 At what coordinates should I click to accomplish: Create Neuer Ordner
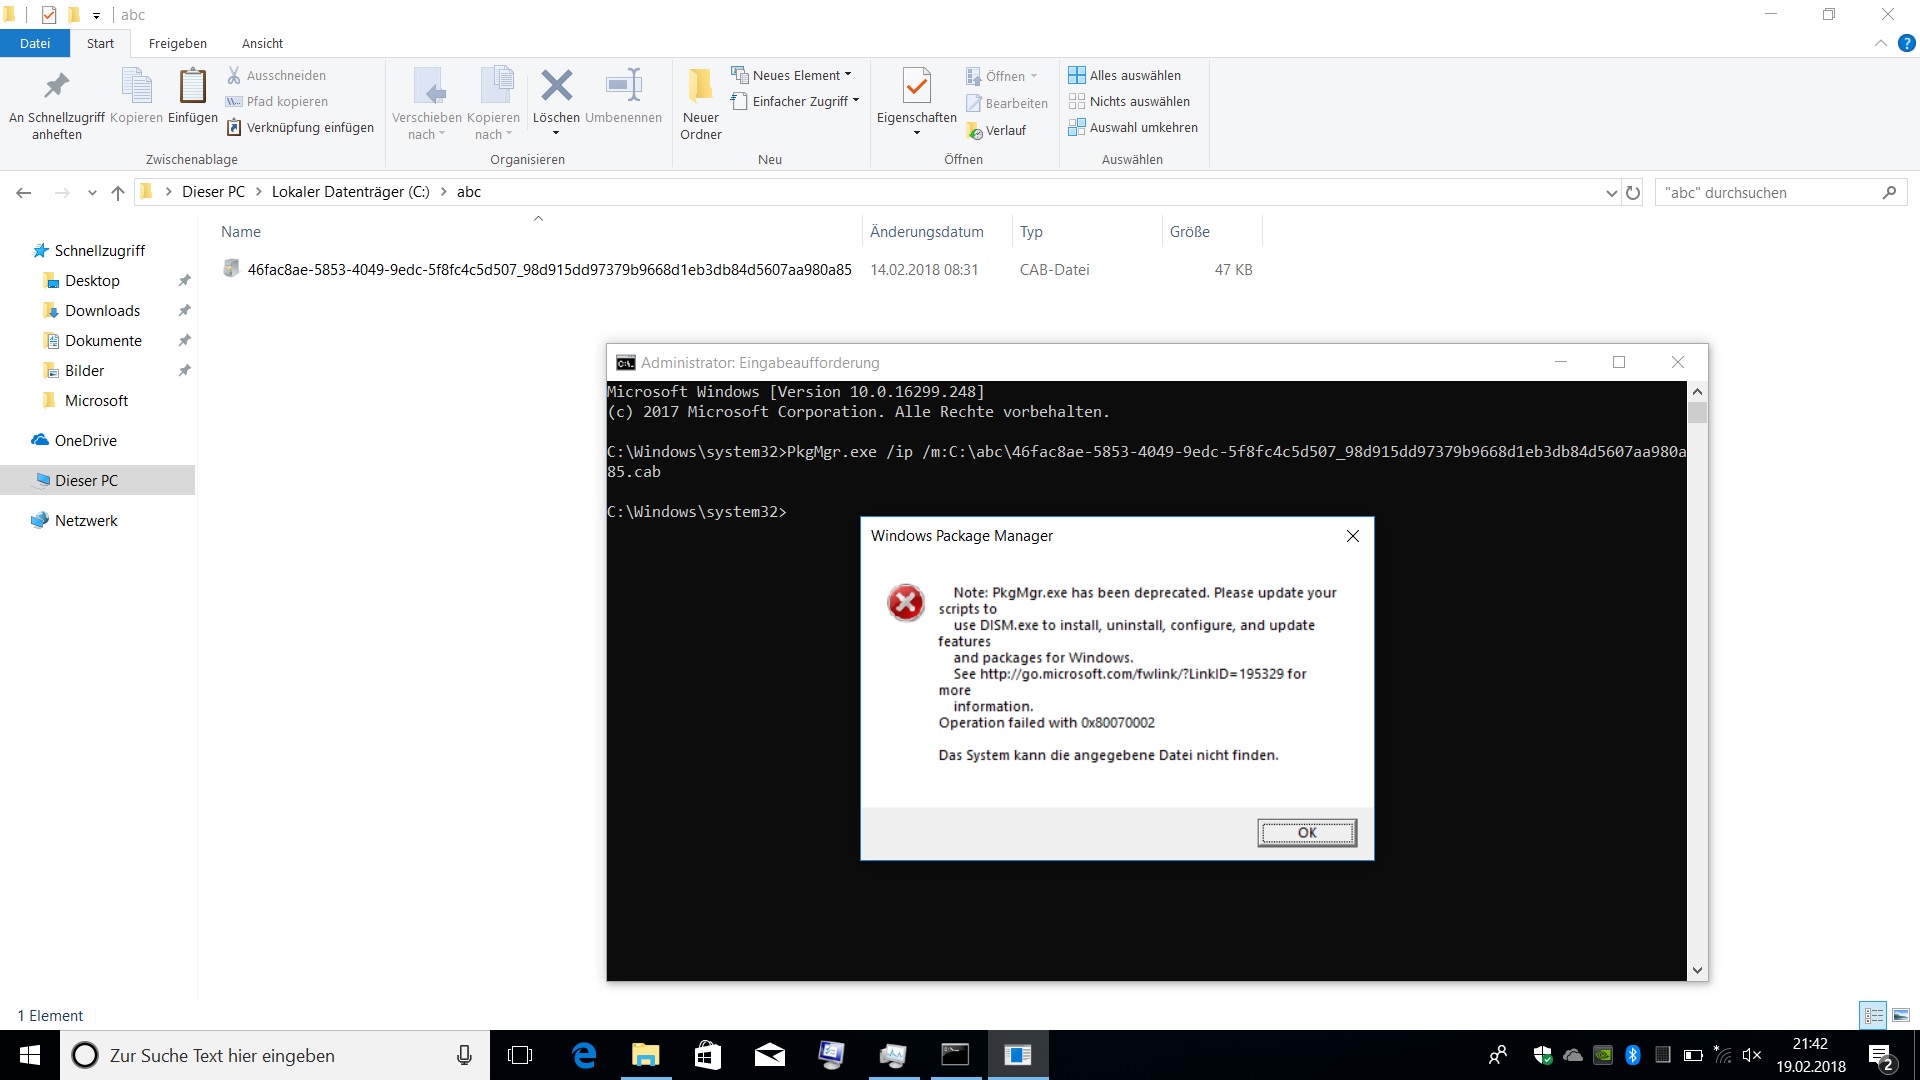(x=701, y=104)
